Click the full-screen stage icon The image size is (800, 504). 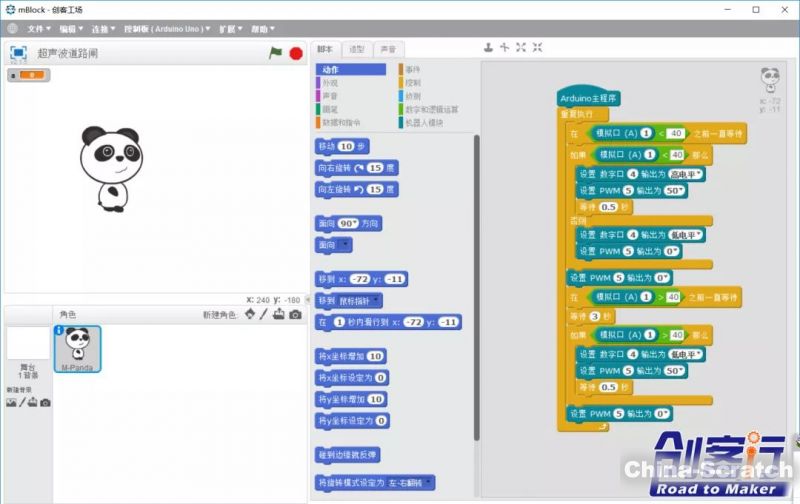click(18, 53)
